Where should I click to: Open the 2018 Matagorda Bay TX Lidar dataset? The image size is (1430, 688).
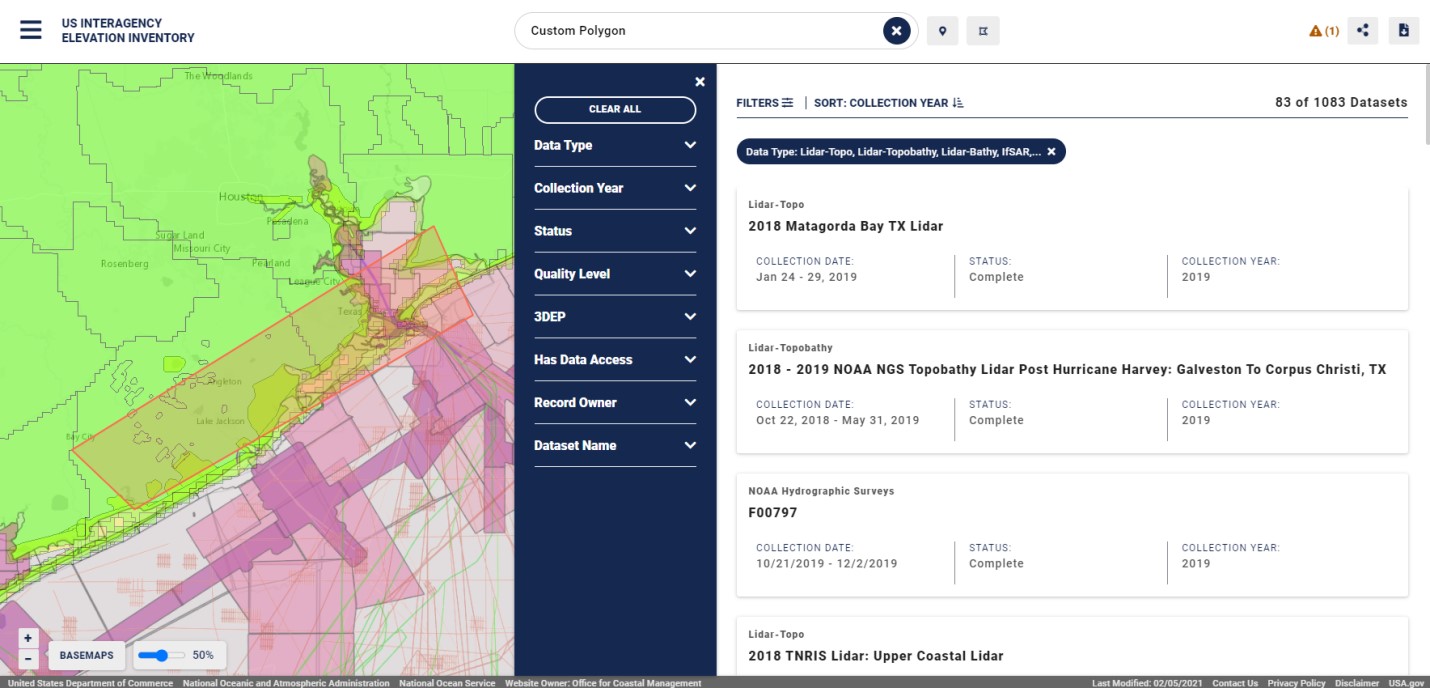click(x=845, y=226)
